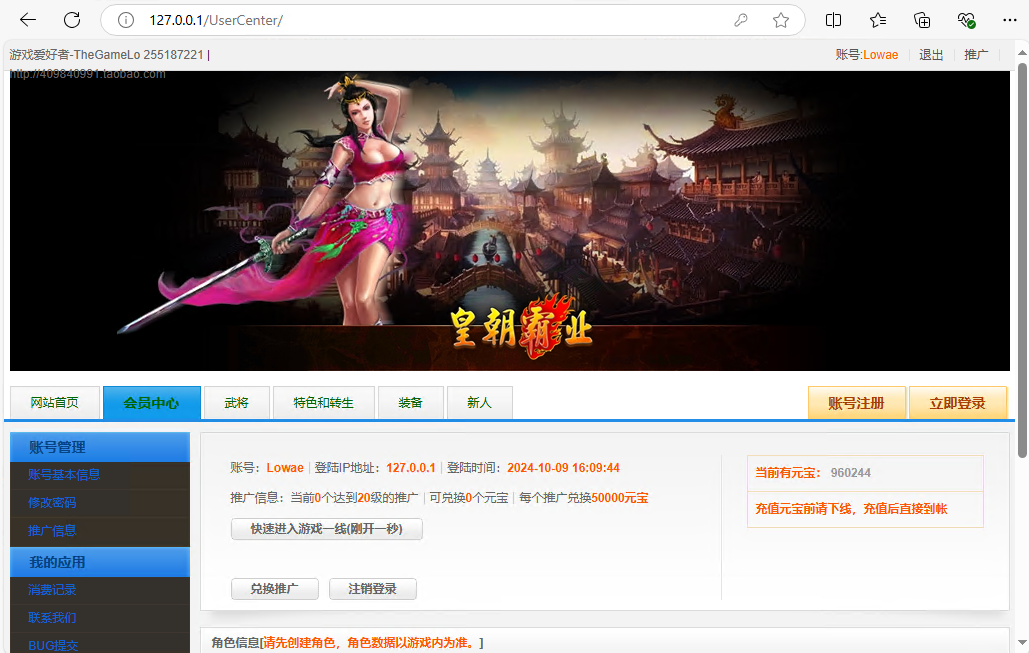Viewport: 1029px width, 653px height.
Task: Open browser essentials heart icon
Action: [966, 20]
